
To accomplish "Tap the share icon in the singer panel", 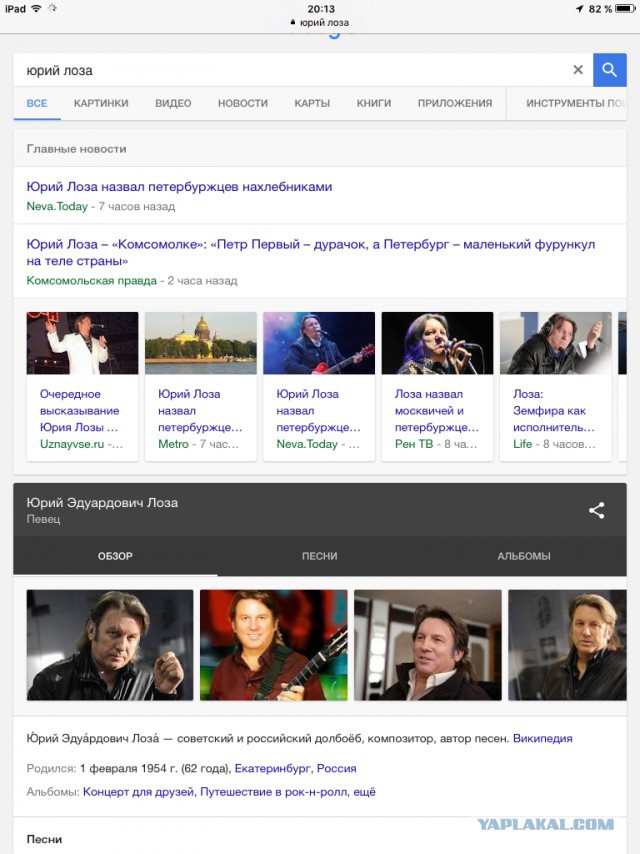I will pos(596,510).
